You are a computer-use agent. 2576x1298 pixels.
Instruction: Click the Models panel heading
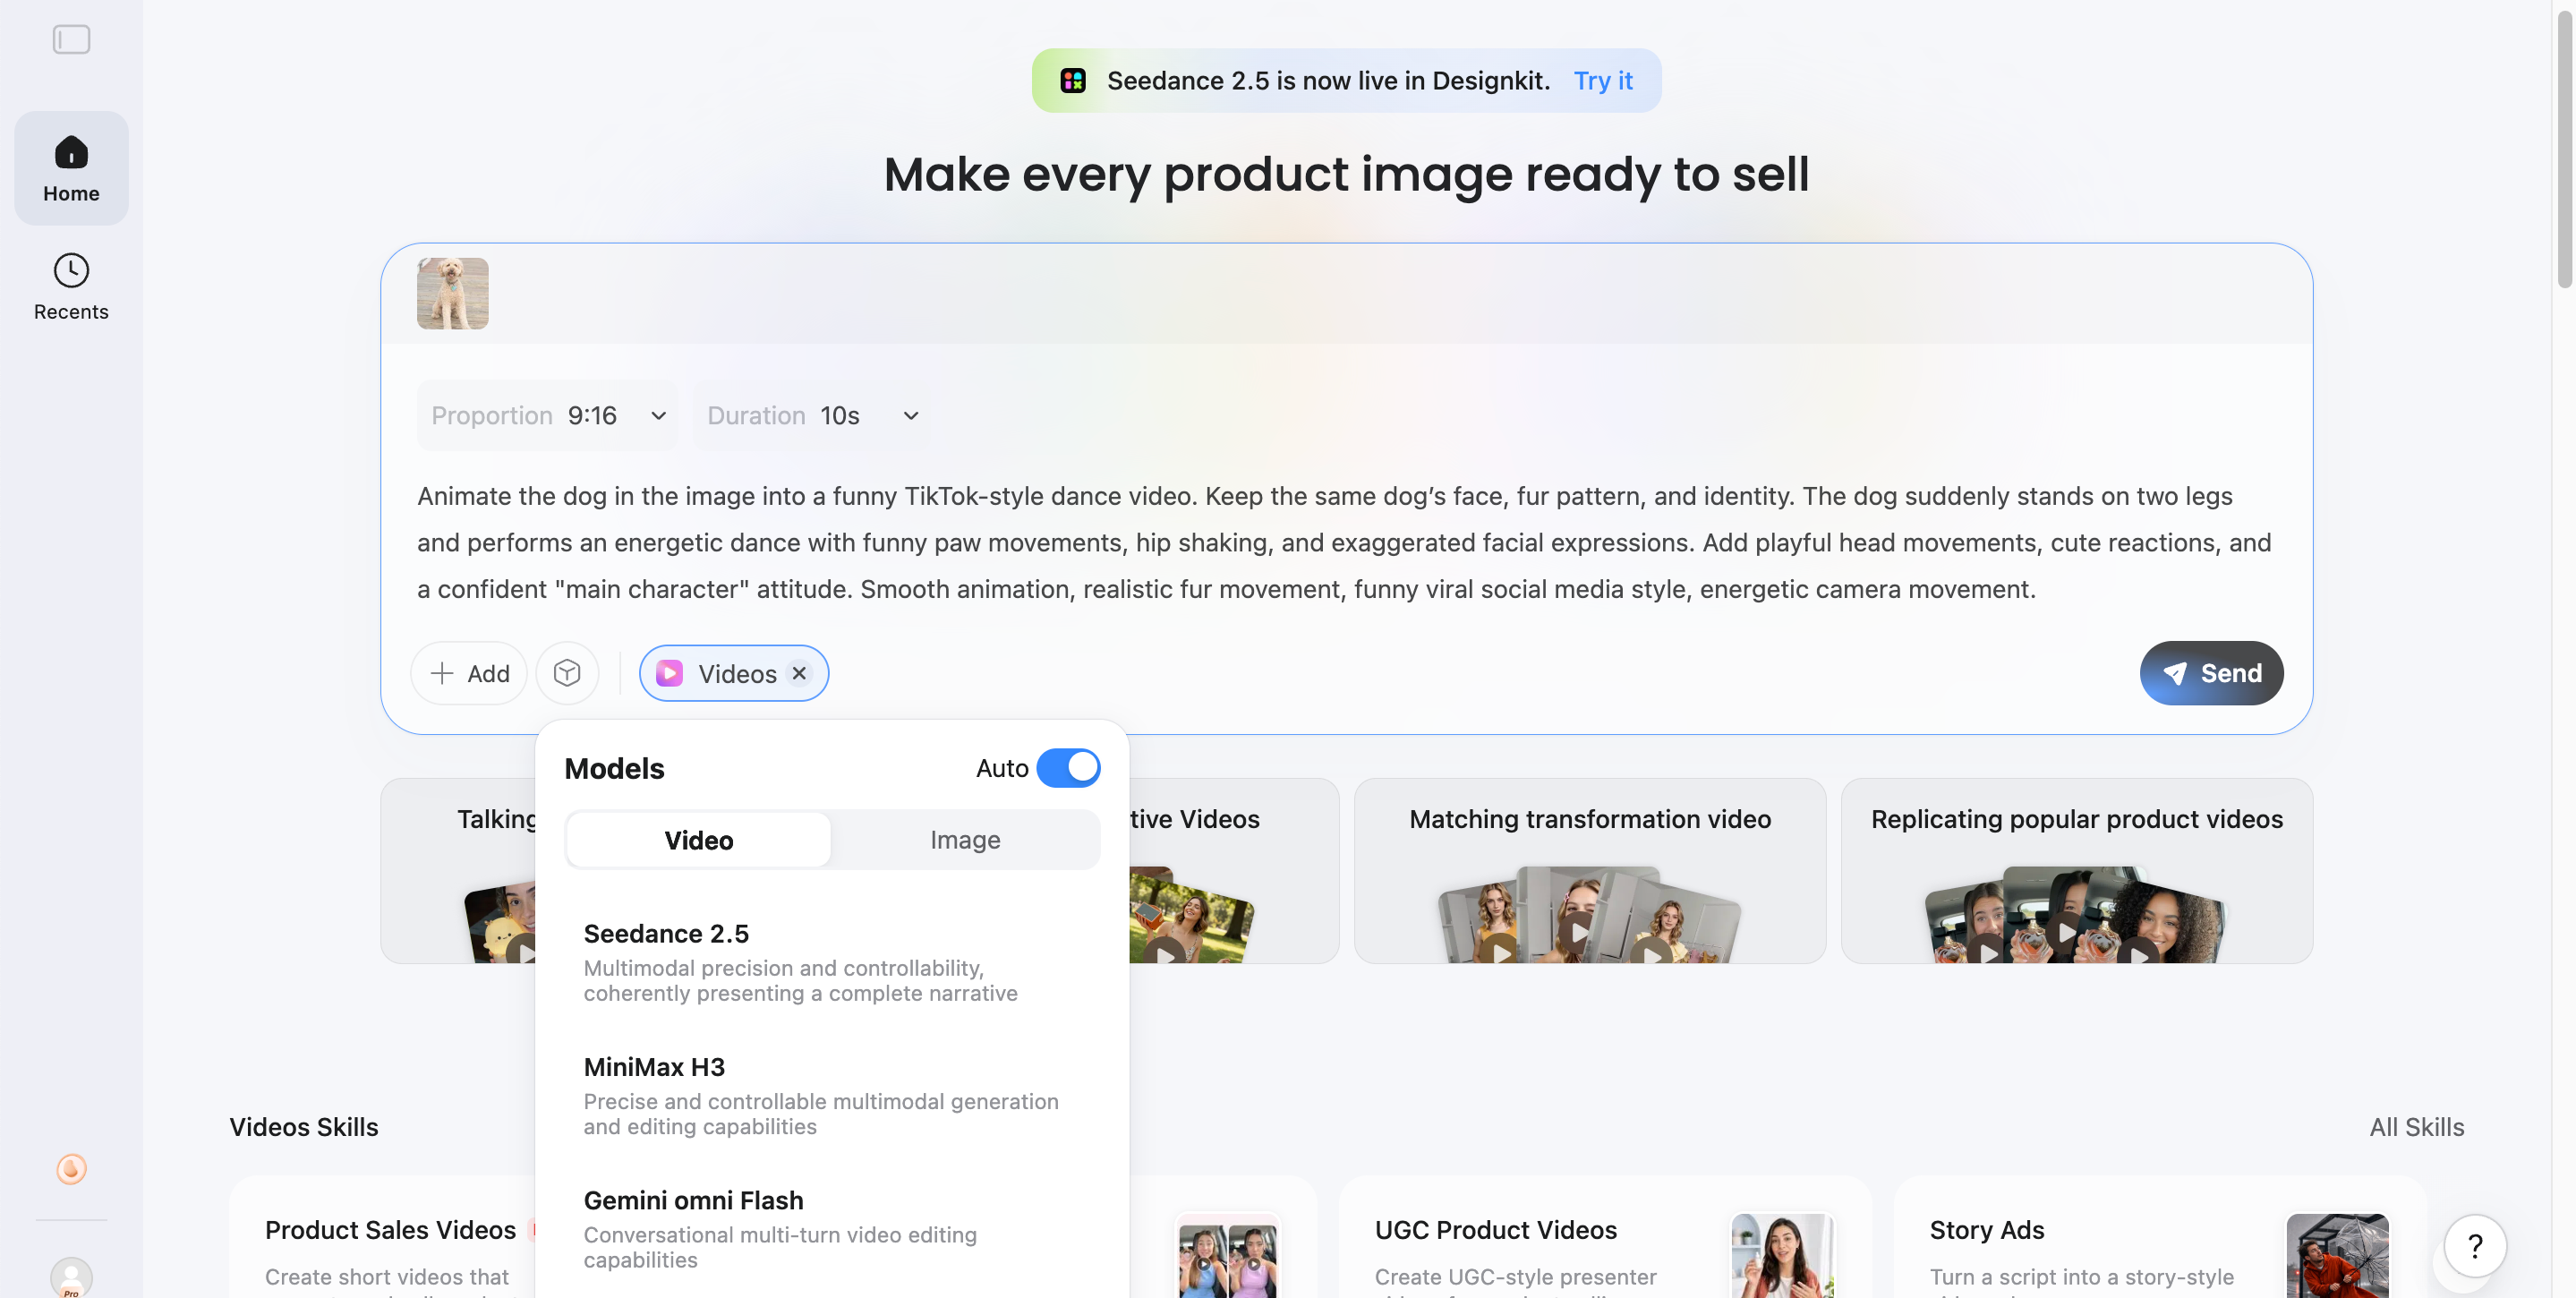[614, 768]
